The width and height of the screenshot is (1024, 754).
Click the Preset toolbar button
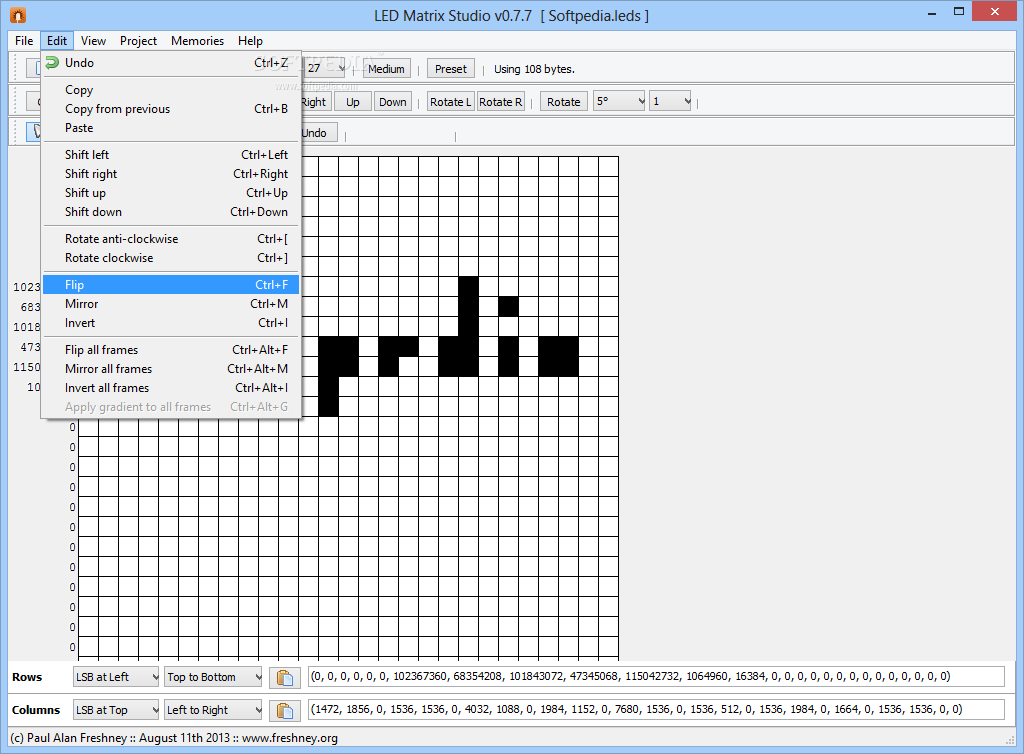coord(451,69)
